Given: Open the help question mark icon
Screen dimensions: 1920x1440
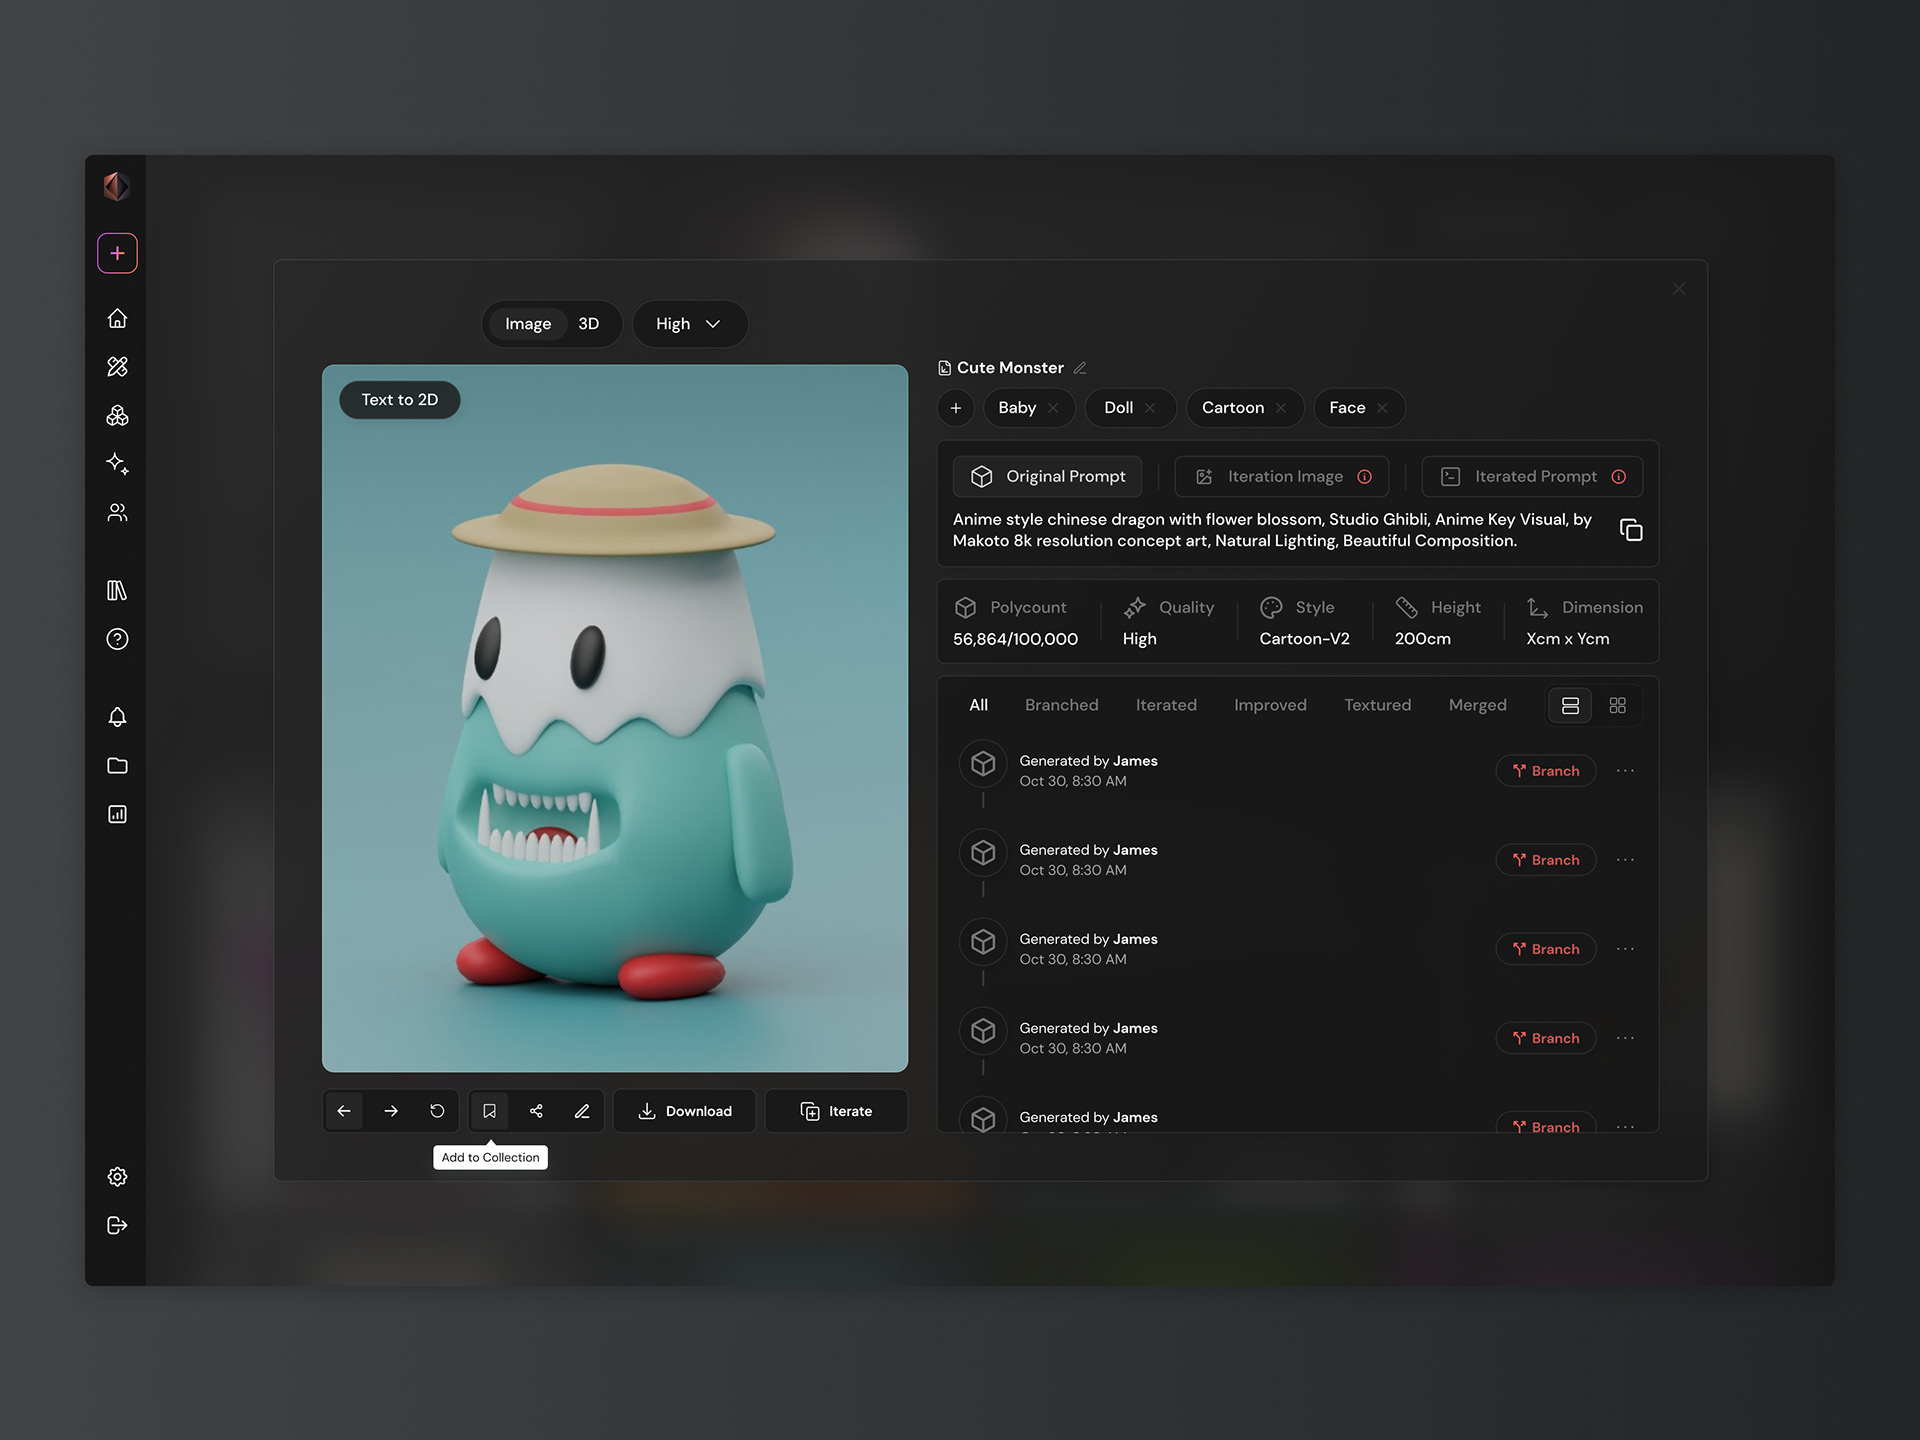Looking at the screenshot, I should click(117, 639).
